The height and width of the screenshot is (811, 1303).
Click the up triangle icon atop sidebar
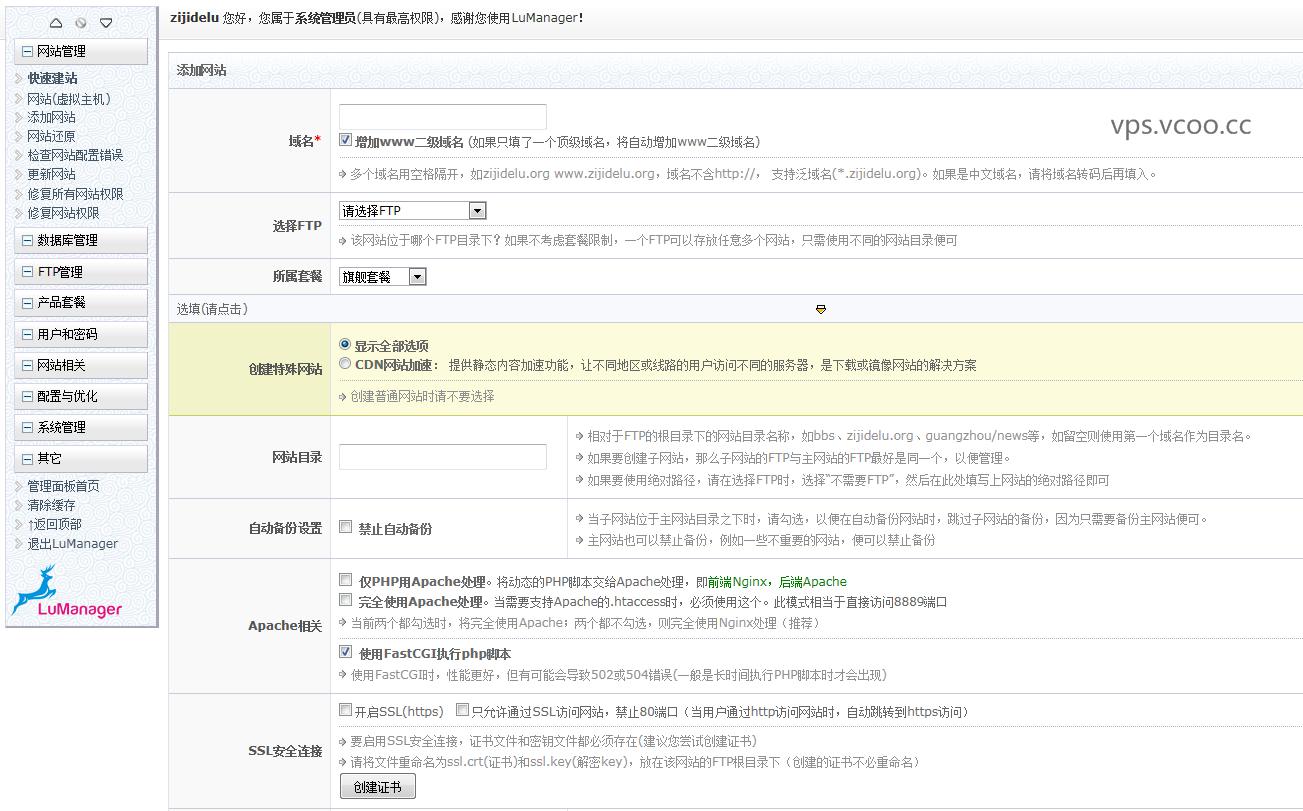[x=56, y=22]
